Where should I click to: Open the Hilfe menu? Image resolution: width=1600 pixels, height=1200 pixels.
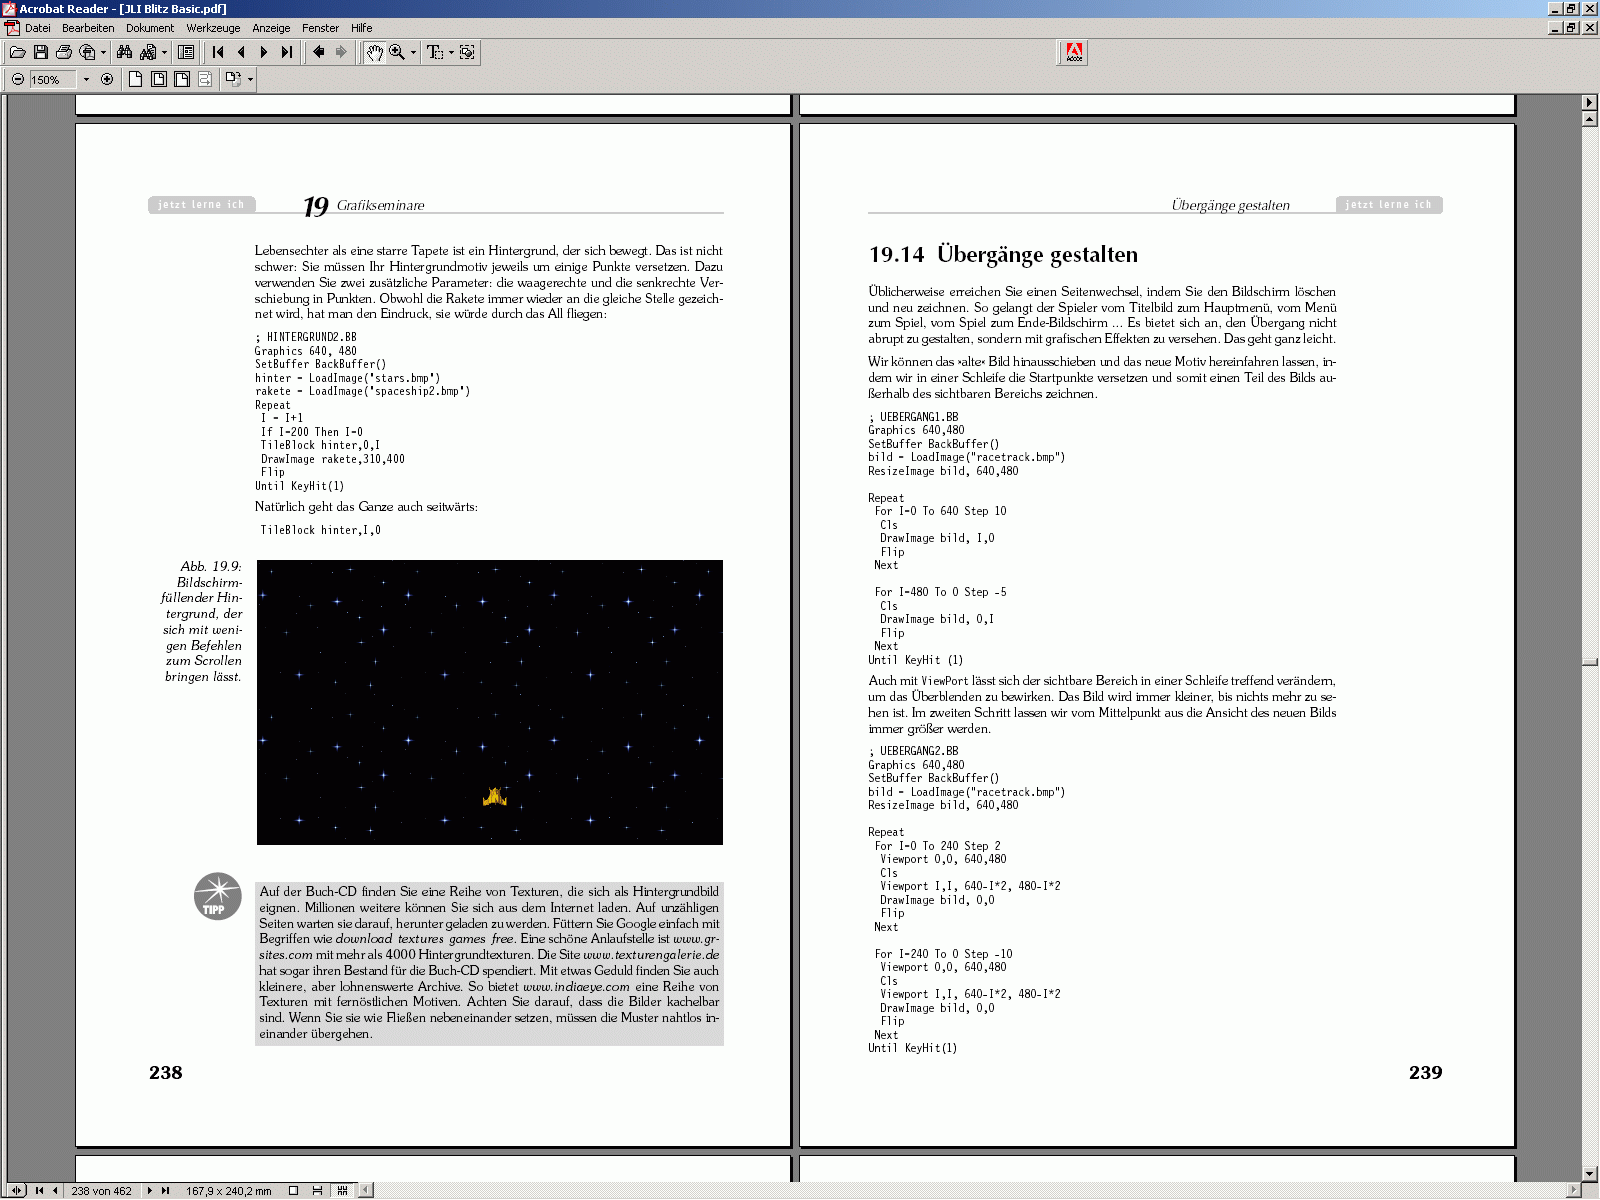(361, 28)
